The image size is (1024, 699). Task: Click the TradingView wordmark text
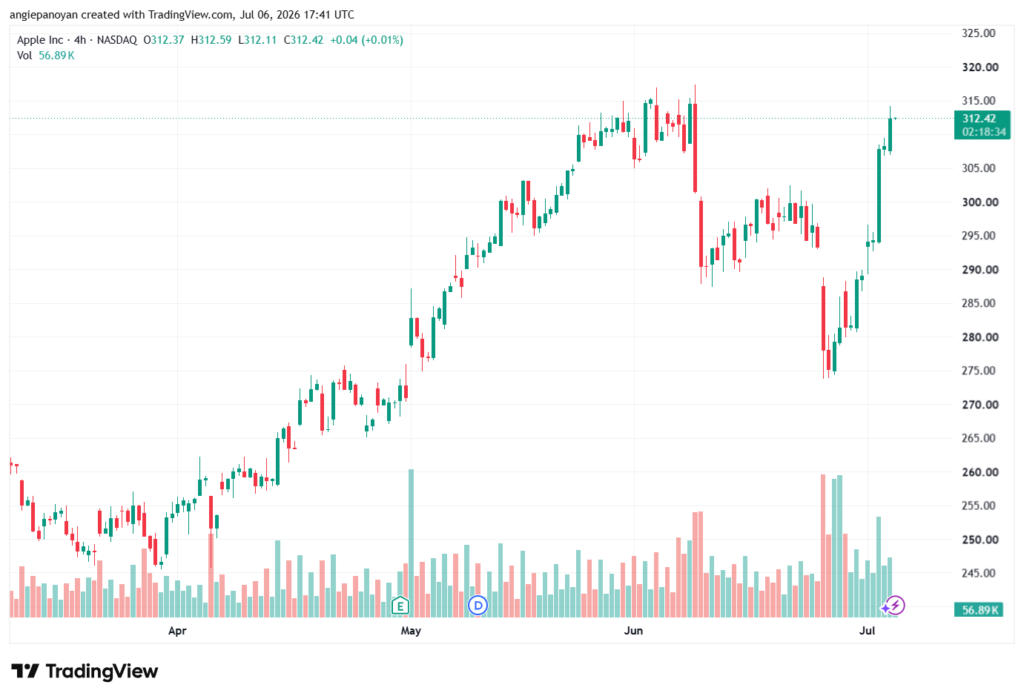102,671
